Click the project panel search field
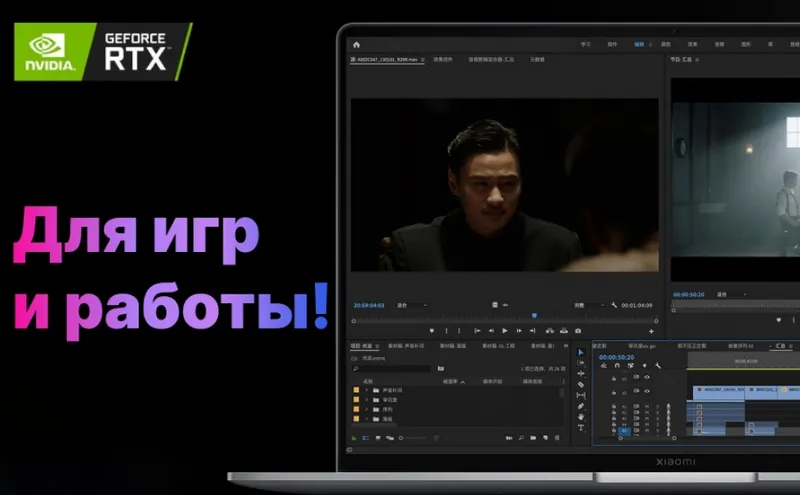The image size is (800, 495). pos(392,369)
